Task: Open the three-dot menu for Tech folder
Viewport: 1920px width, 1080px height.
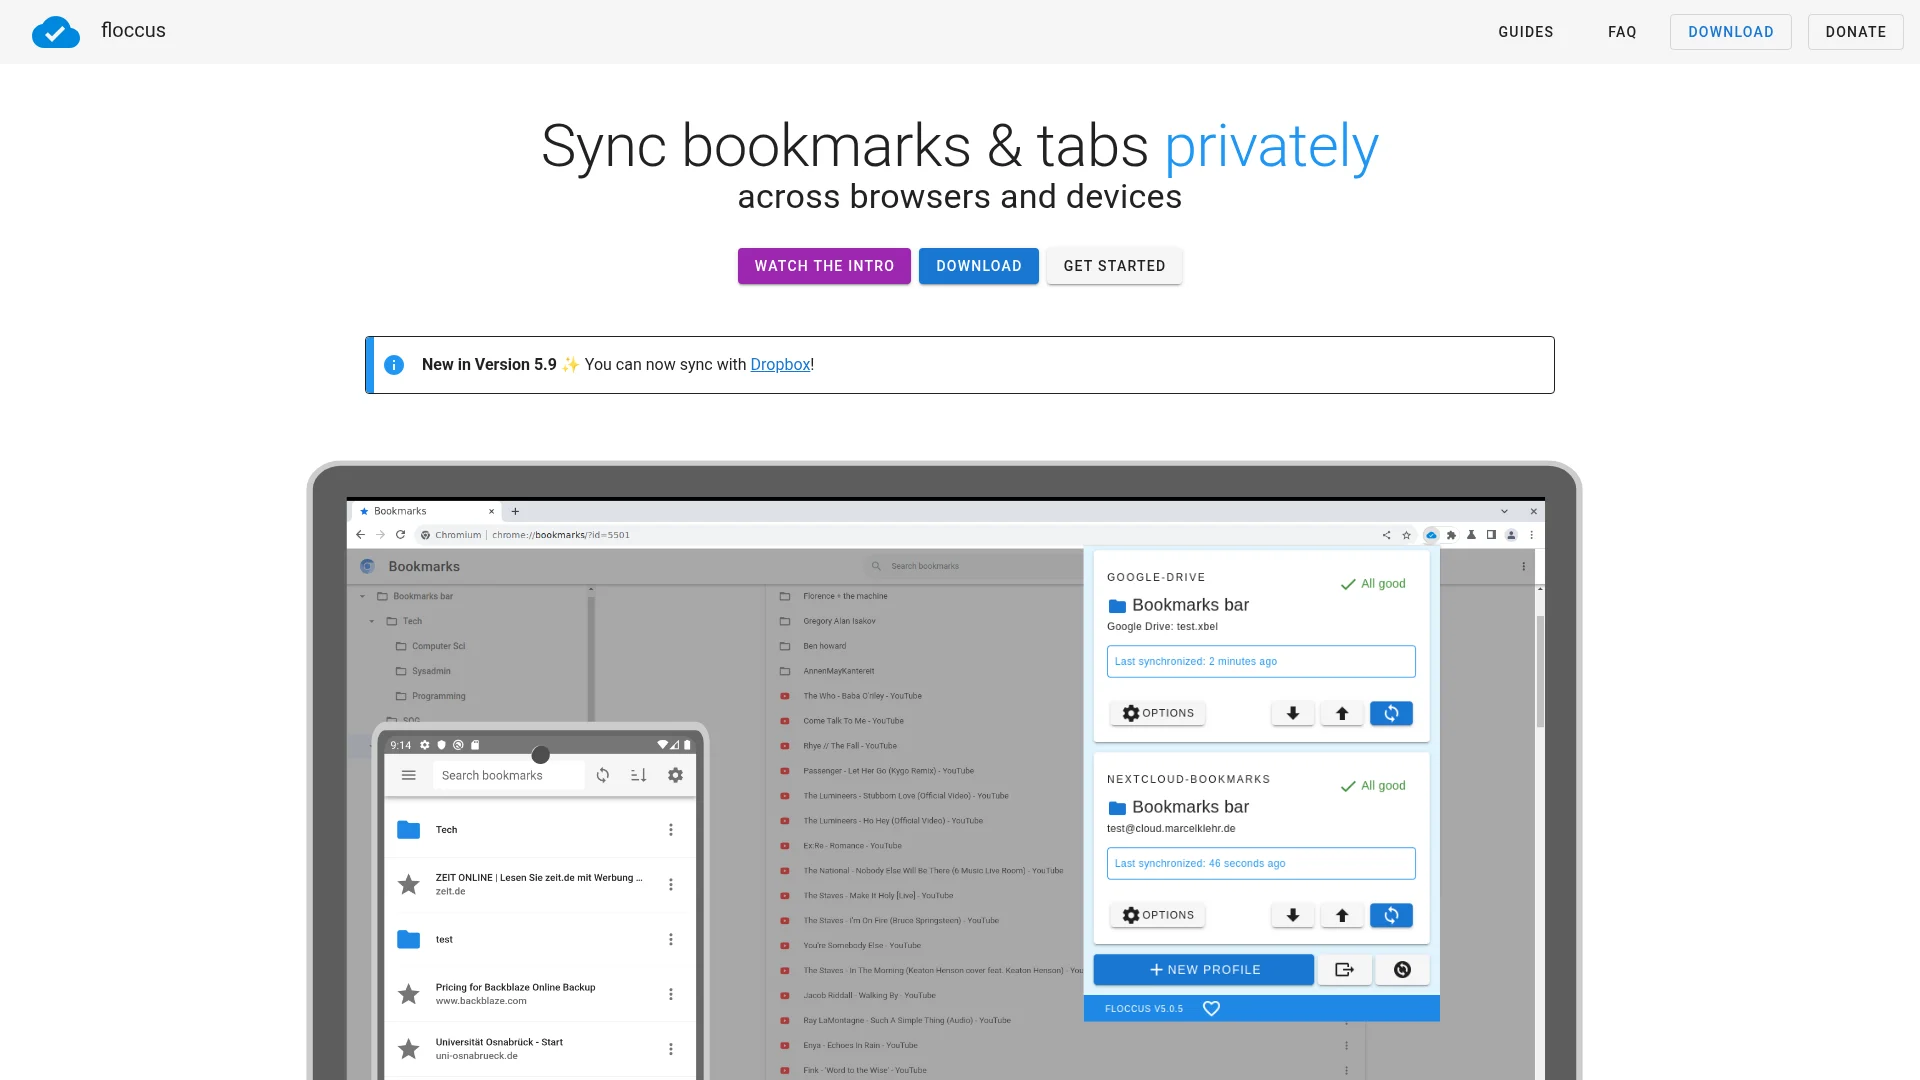Action: [671, 830]
